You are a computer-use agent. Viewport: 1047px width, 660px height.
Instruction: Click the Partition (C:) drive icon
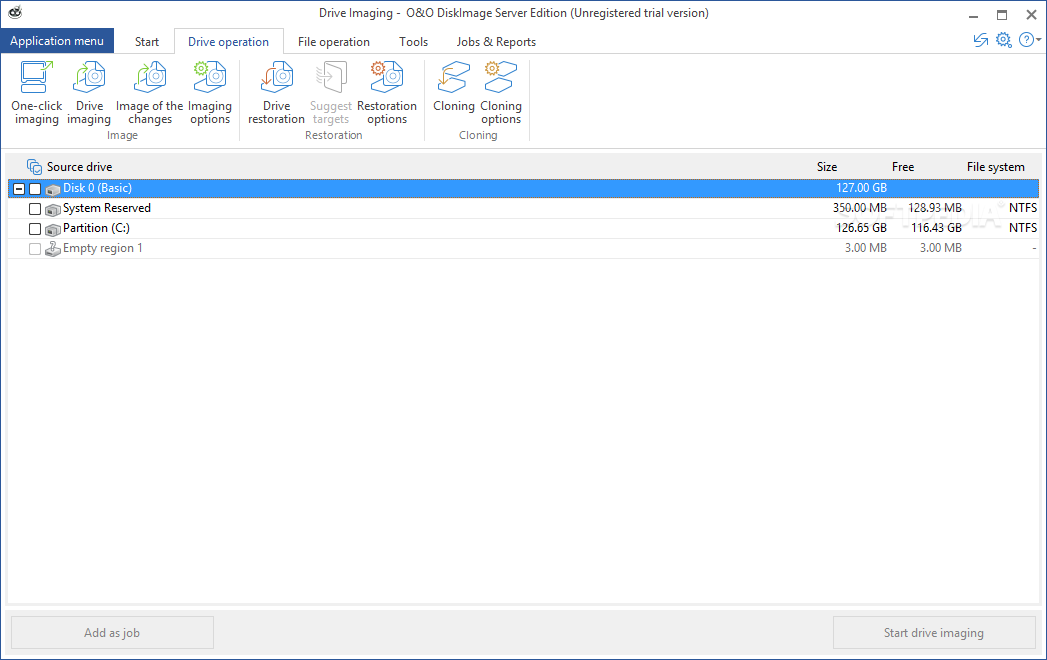click(x=53, y=229)
